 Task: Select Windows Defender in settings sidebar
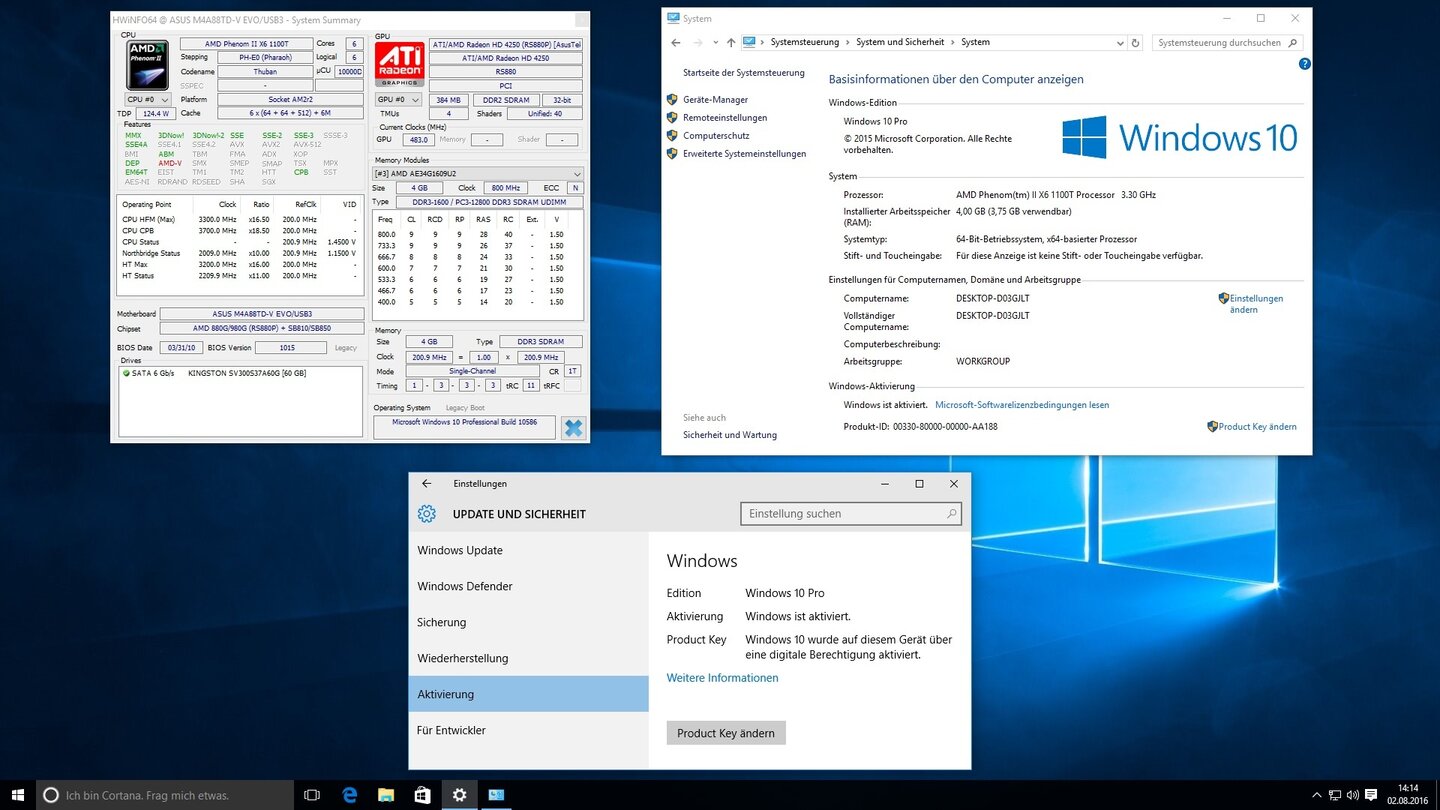point(529,586)
